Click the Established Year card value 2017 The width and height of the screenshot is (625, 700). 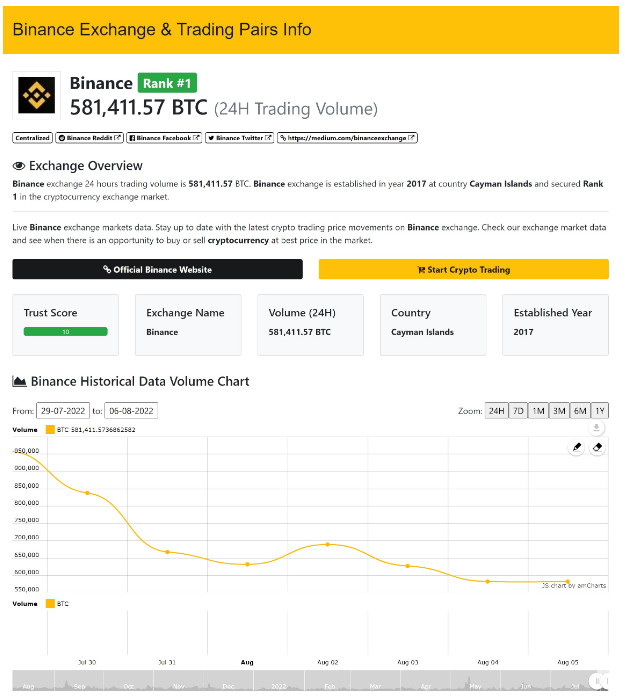[x=523, y=332]
